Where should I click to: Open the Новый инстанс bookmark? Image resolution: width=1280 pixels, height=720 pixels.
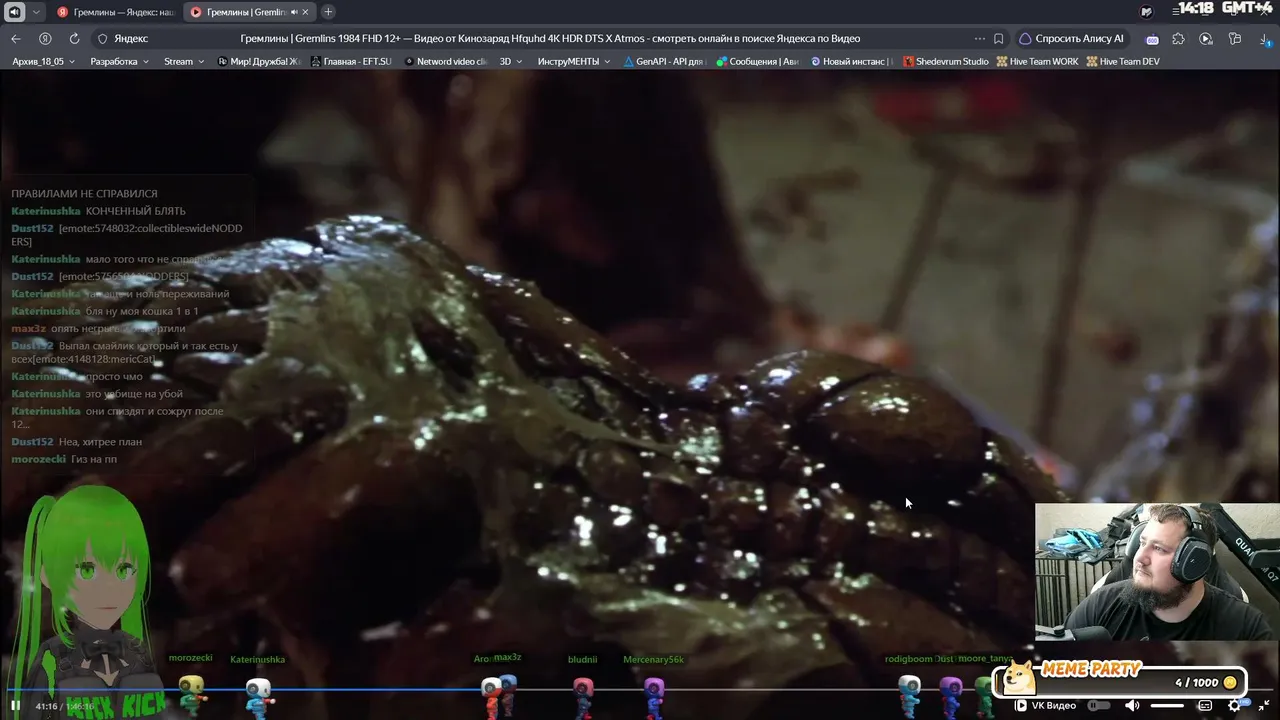(851, 62)
